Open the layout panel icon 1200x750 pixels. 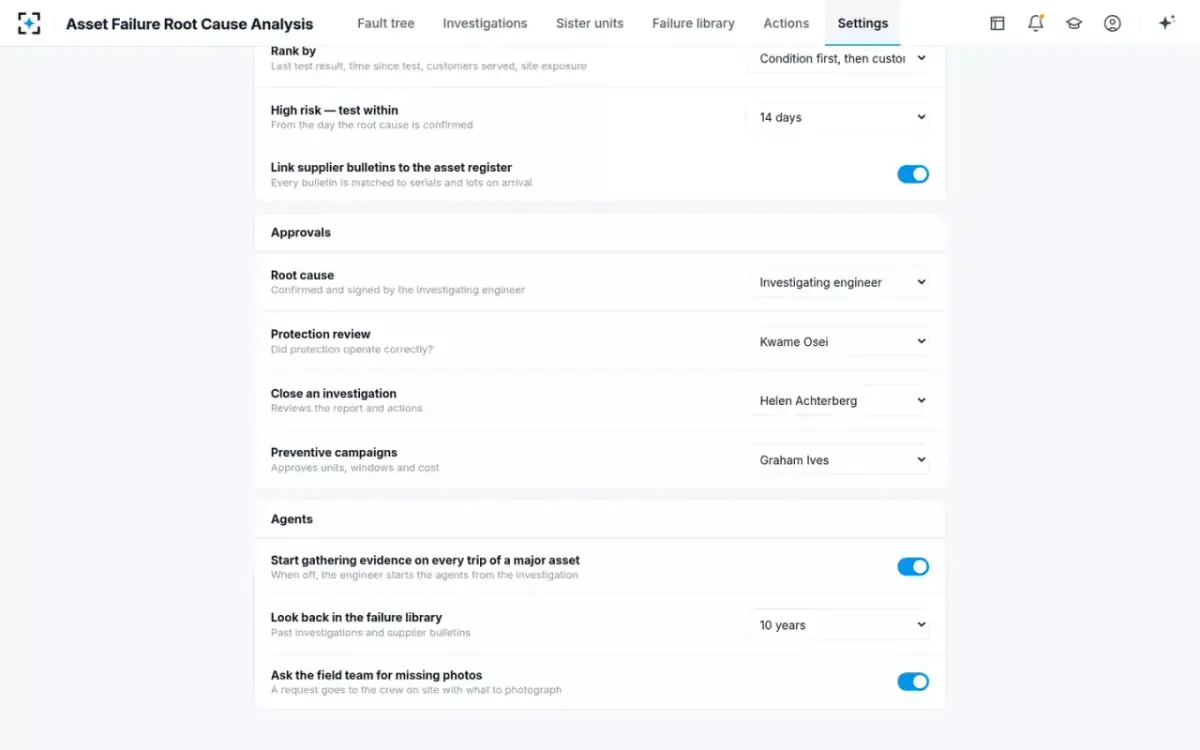click(997, 23)
